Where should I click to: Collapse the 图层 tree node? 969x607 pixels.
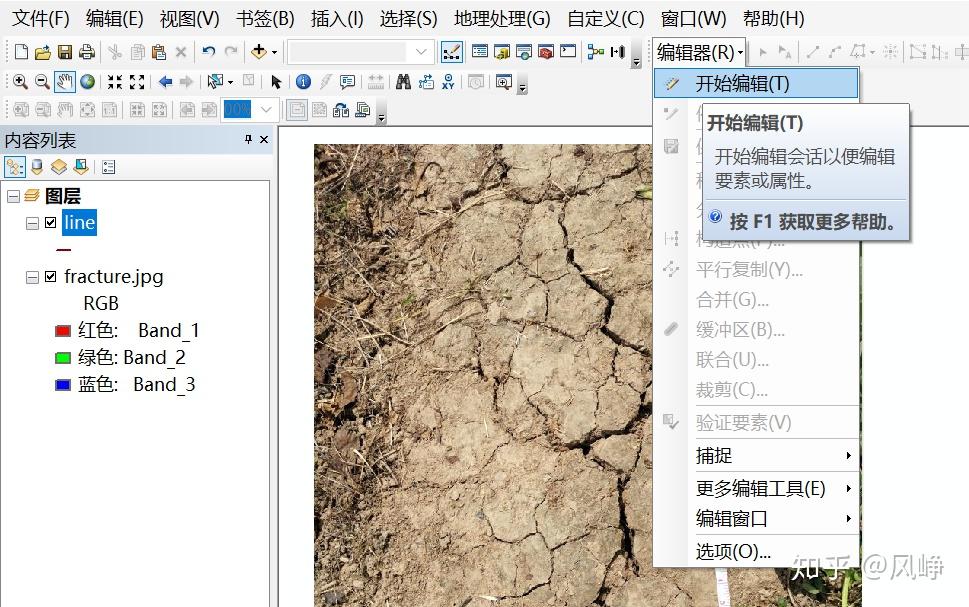tap(11, 196)
